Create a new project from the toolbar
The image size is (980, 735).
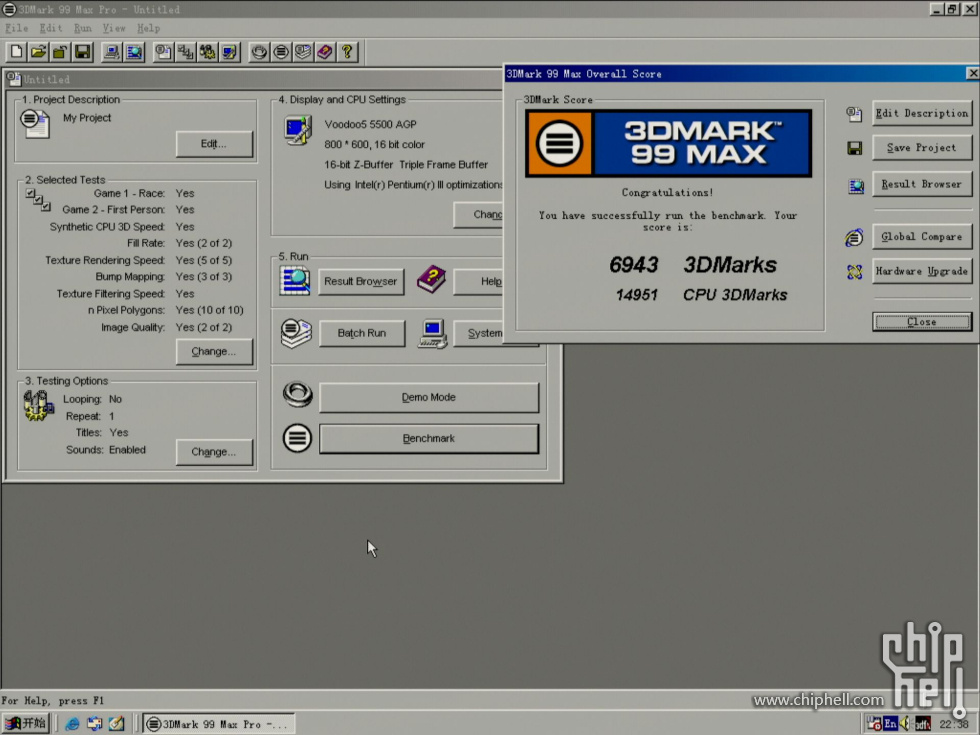16,52
